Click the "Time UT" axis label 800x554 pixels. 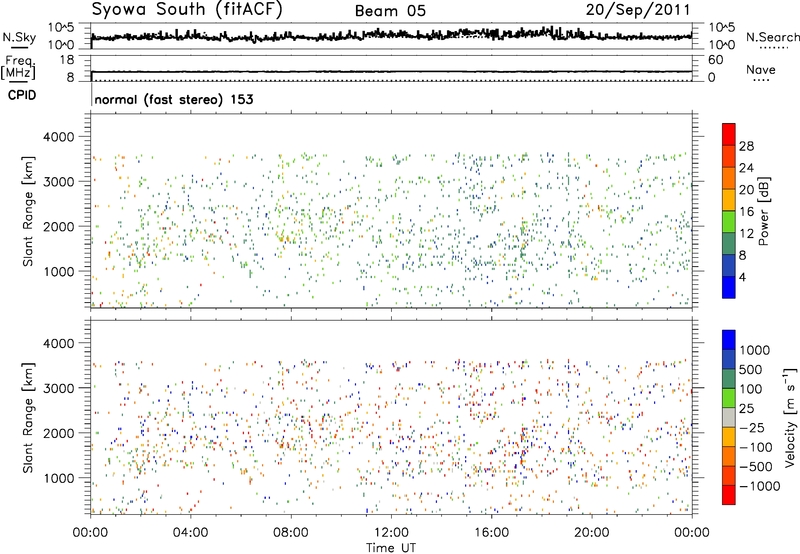[391, 548]
